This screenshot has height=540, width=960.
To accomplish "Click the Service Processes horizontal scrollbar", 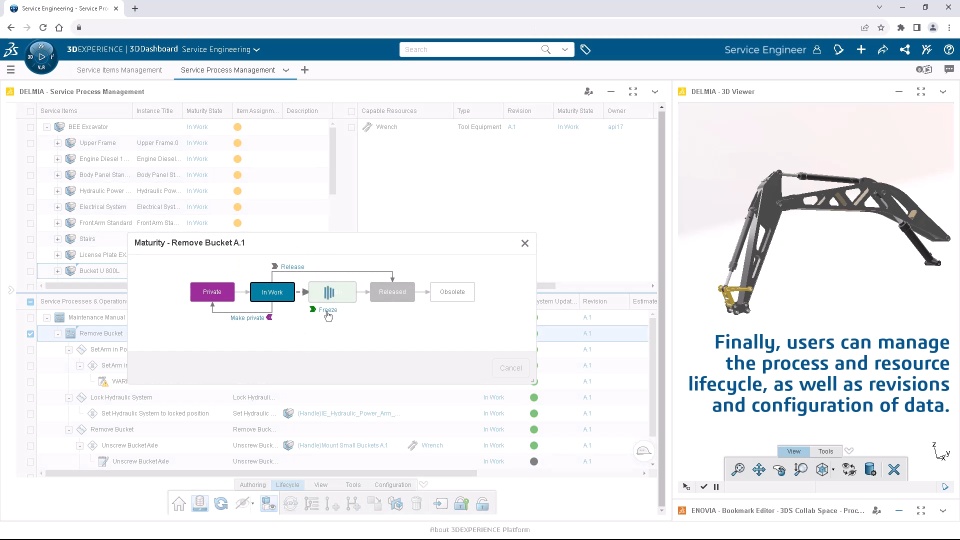I will coord(261,473).
